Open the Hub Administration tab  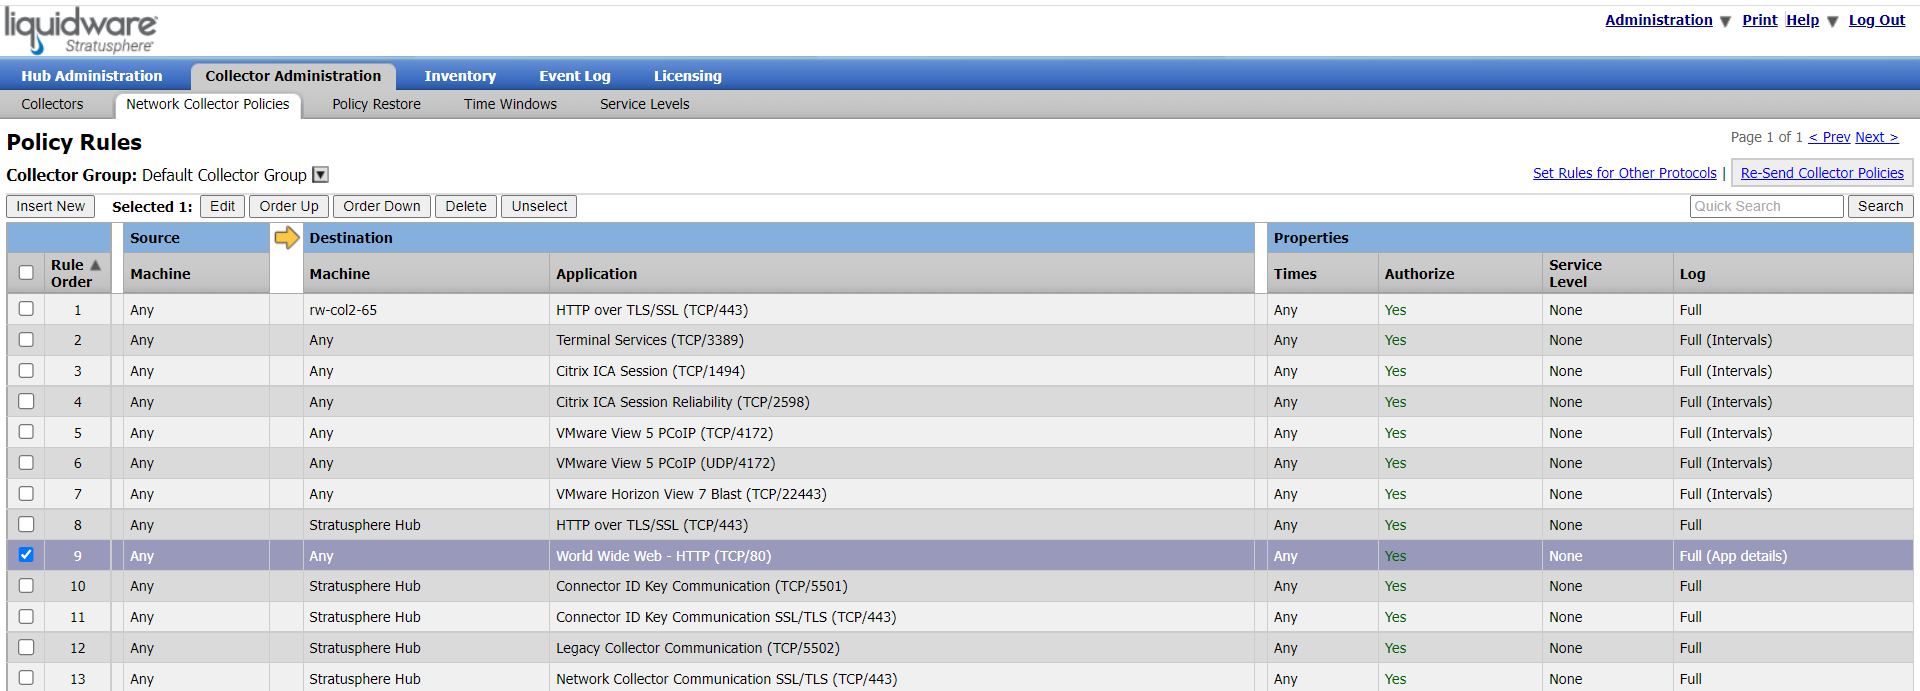(92, 76)
